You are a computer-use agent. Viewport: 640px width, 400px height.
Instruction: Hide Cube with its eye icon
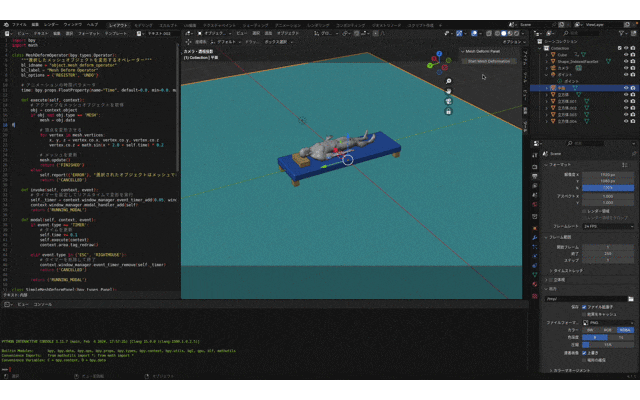pyautogui.click(x=626, y=55)
